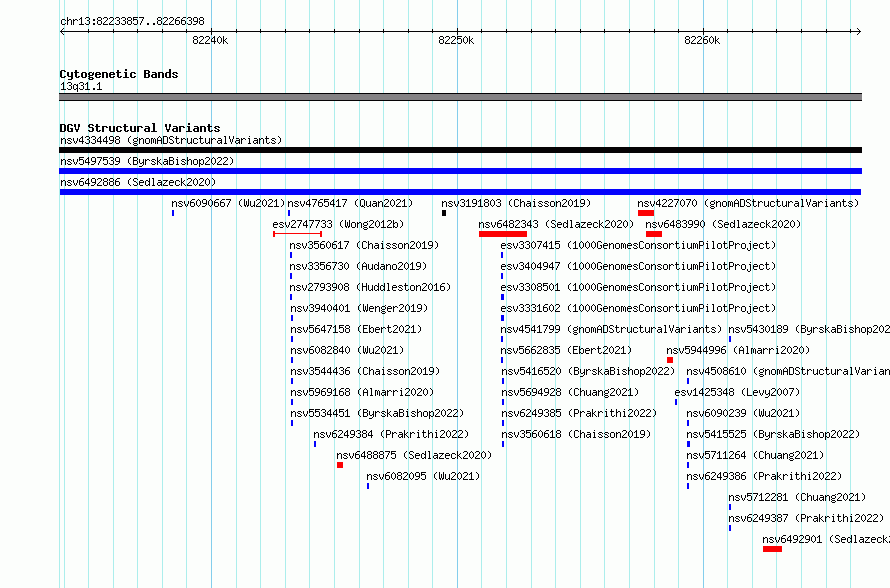
Task: Open nsv3560618 (Chaisson2019) label
Action: coord(576,434)
